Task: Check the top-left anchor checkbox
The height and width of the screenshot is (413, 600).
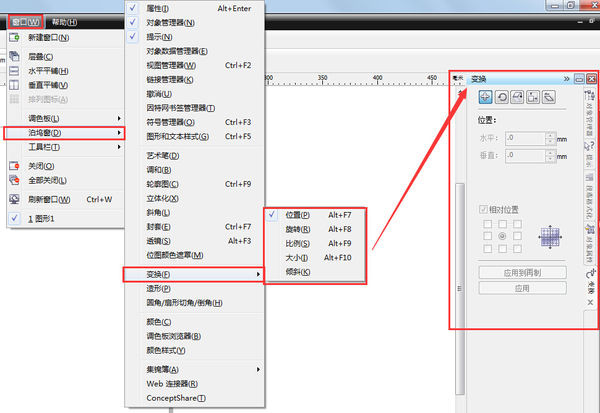Action: [488, 224]
